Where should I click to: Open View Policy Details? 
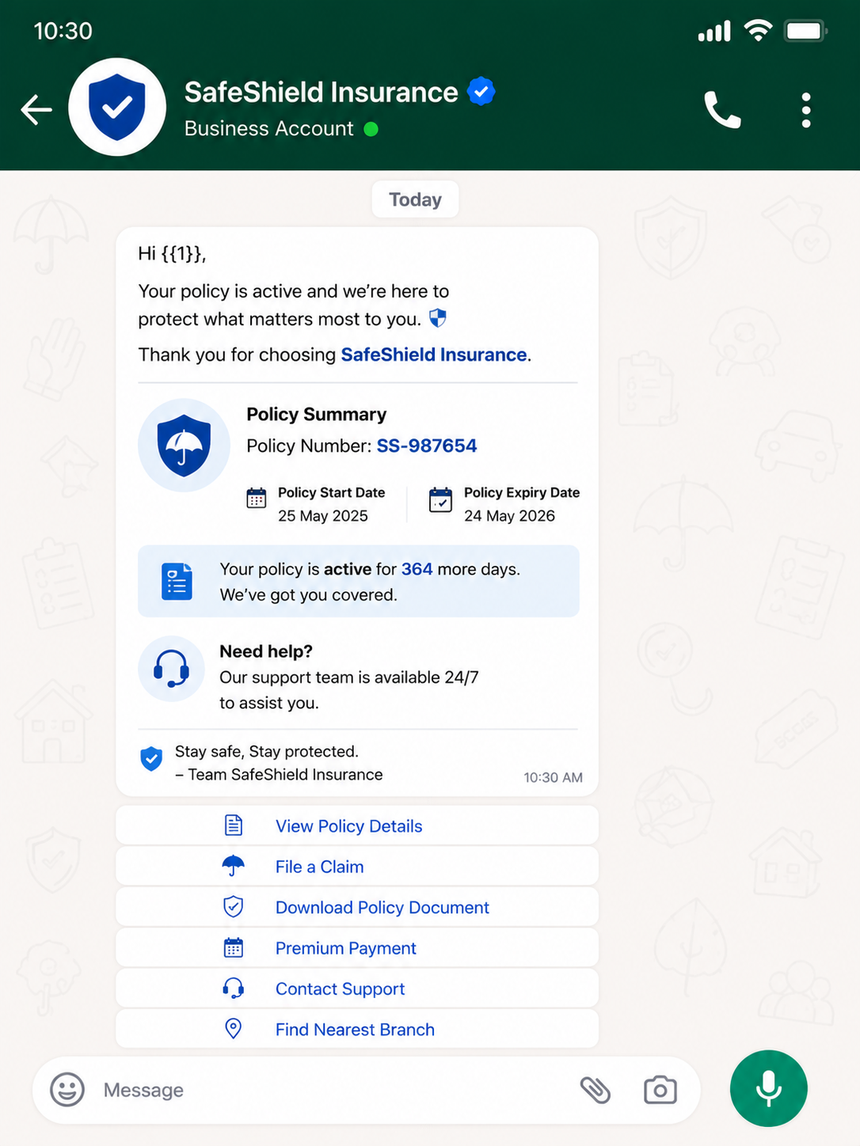coord(357,826)
